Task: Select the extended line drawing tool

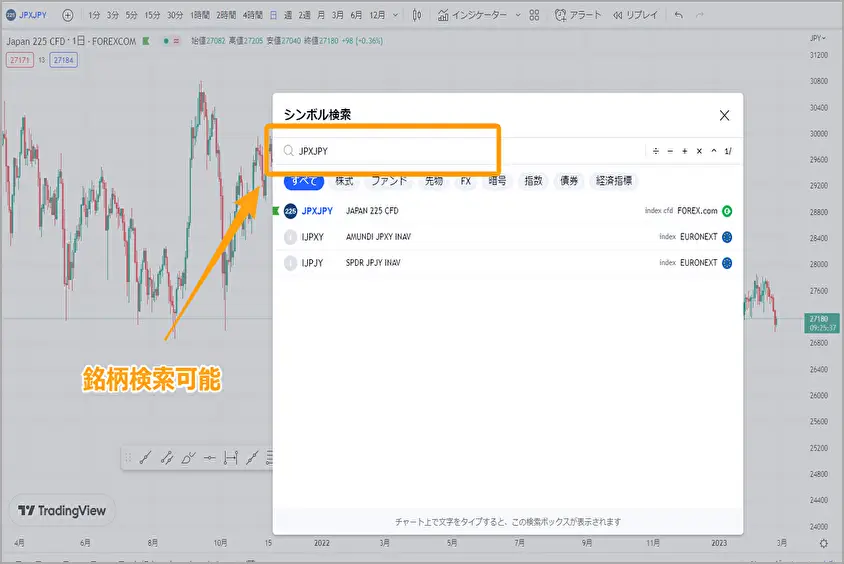Action: (x=252, y=458)
